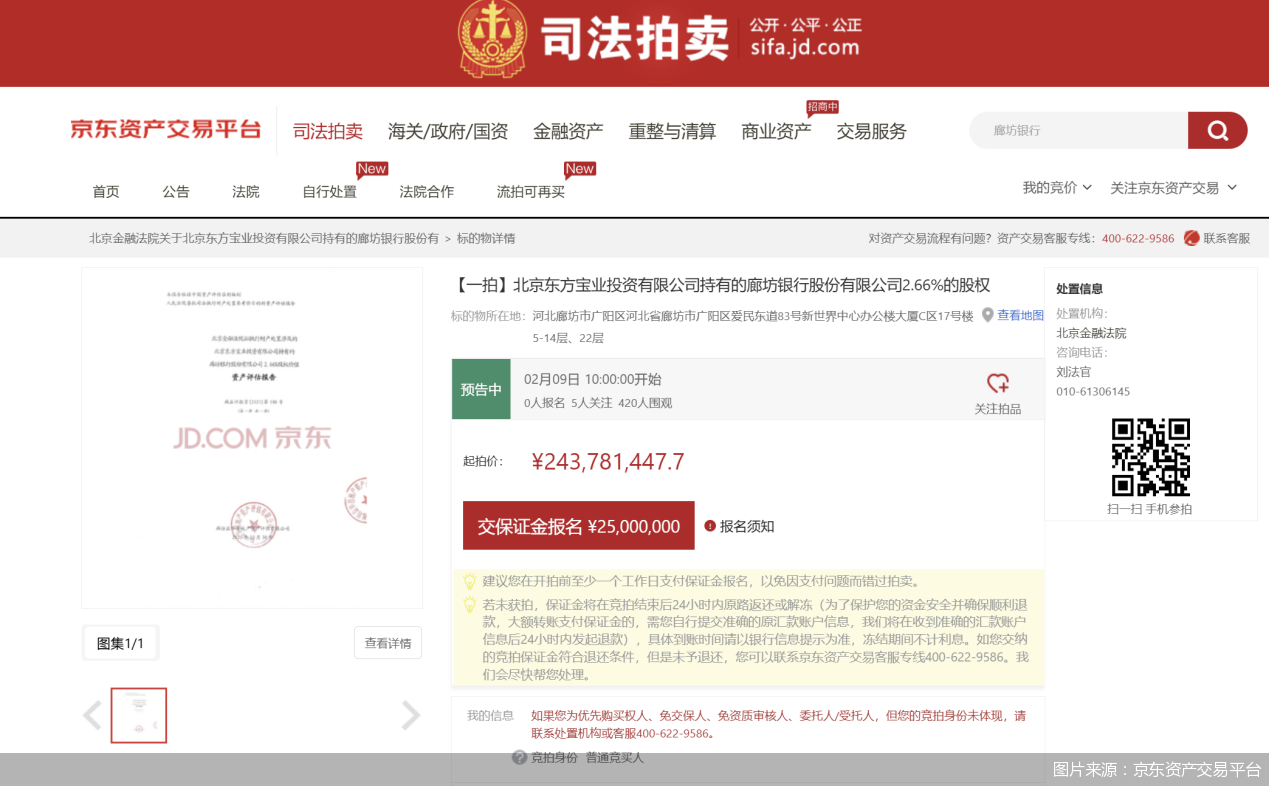Open 查看地图 to view location
1269x786 pixels.
pos(1020,315)
